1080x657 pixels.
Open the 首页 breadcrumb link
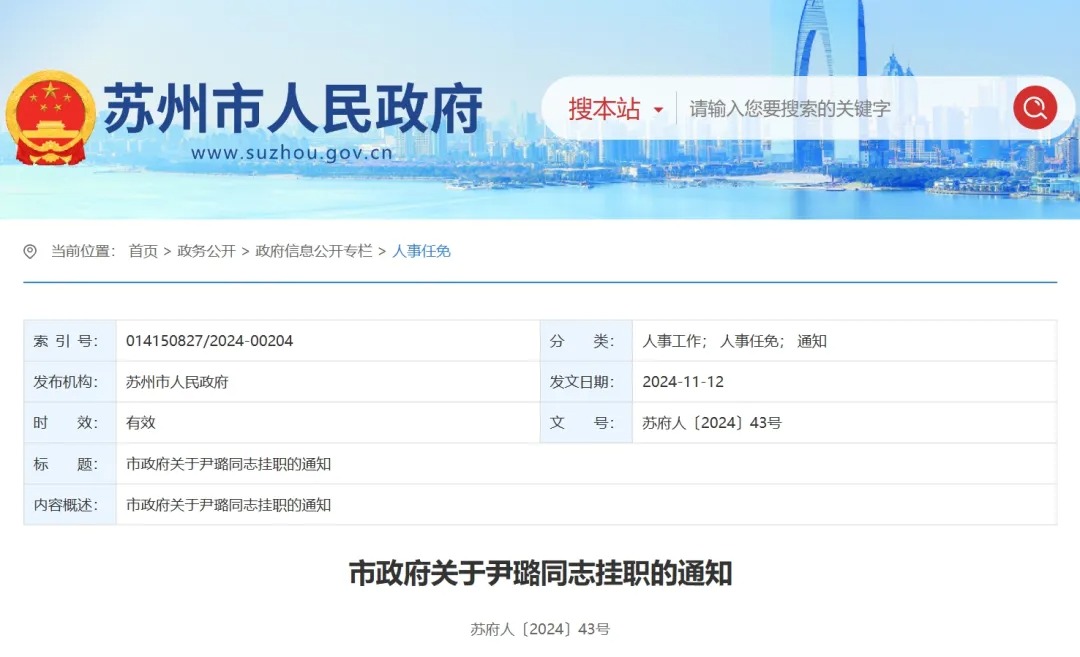click(x=139, y=251)
